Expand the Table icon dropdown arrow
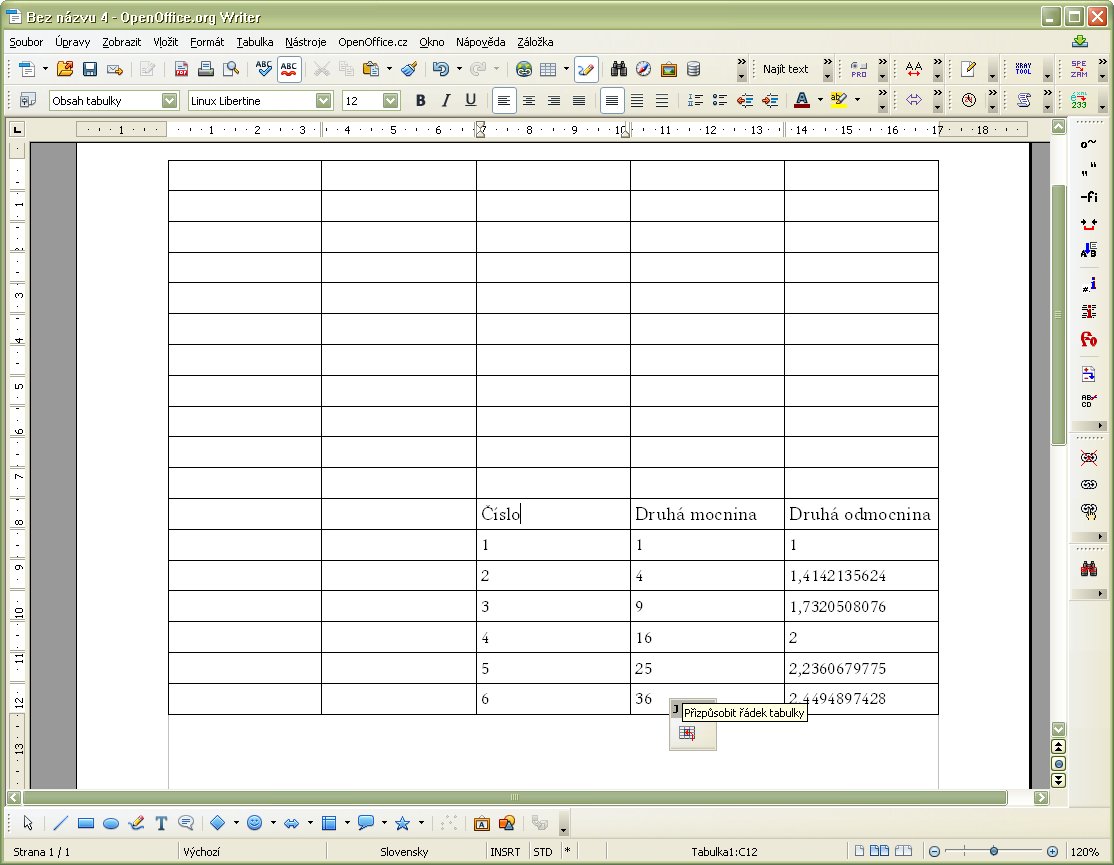 coord(566,69)
